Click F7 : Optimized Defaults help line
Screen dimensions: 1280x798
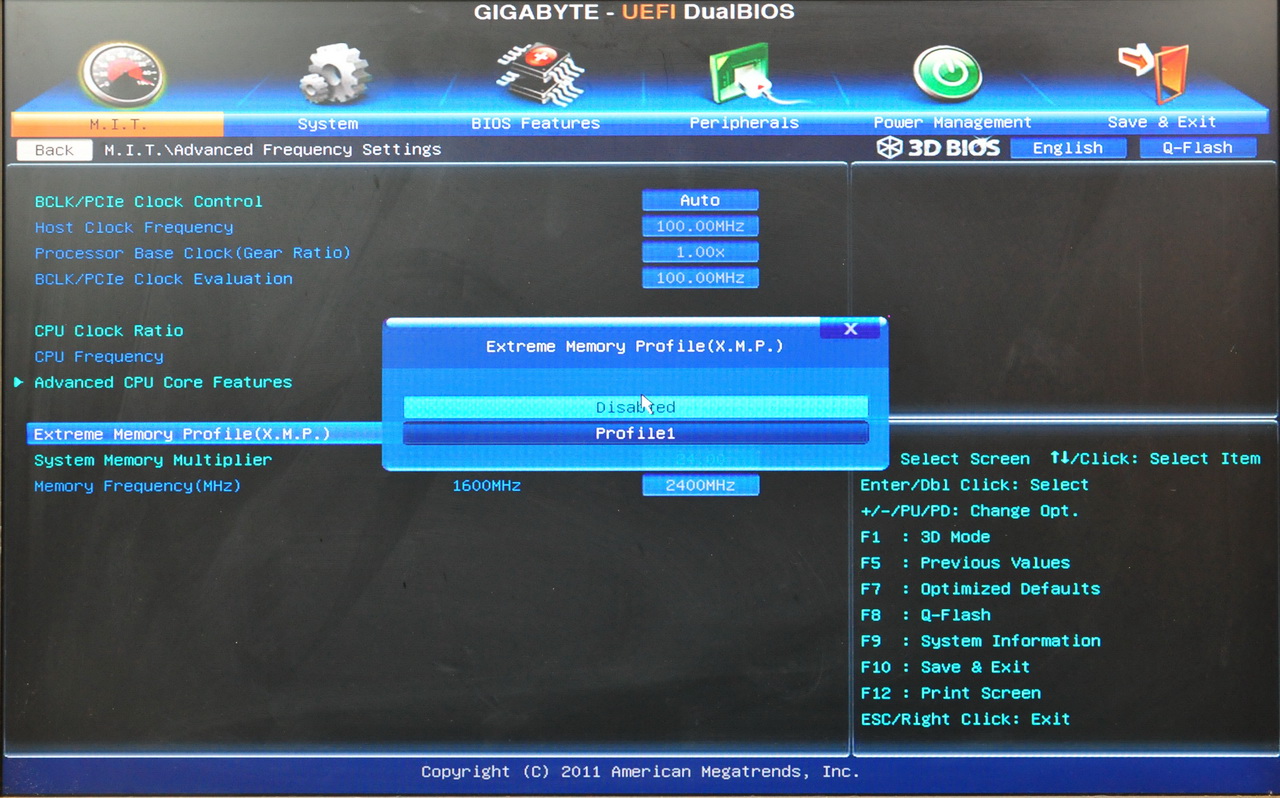point(980,589)
